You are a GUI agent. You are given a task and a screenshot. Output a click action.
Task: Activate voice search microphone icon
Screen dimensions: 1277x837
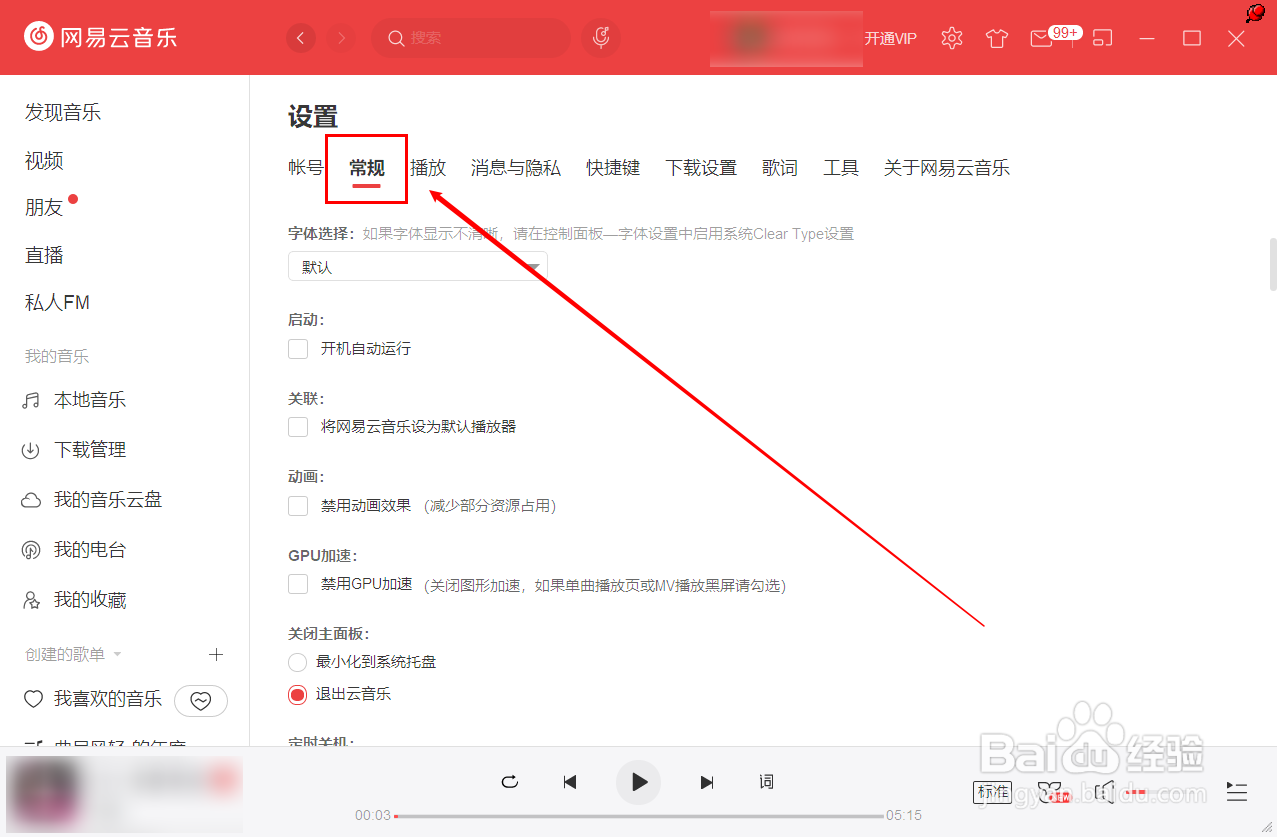tap(601, 38)
